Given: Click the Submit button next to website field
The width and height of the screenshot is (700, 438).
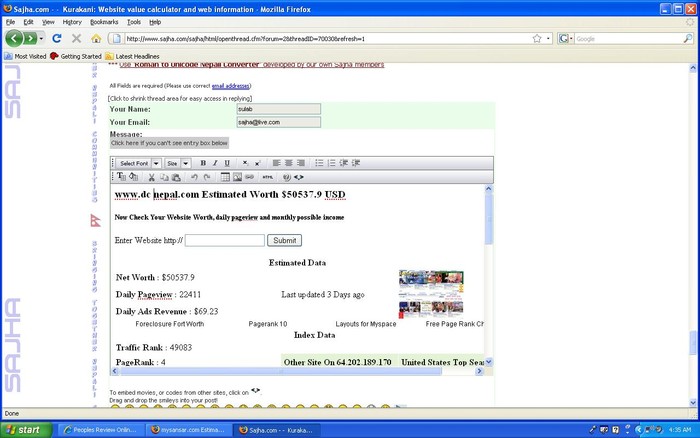Looking at the screenshot, I should (x=285, y=240).
